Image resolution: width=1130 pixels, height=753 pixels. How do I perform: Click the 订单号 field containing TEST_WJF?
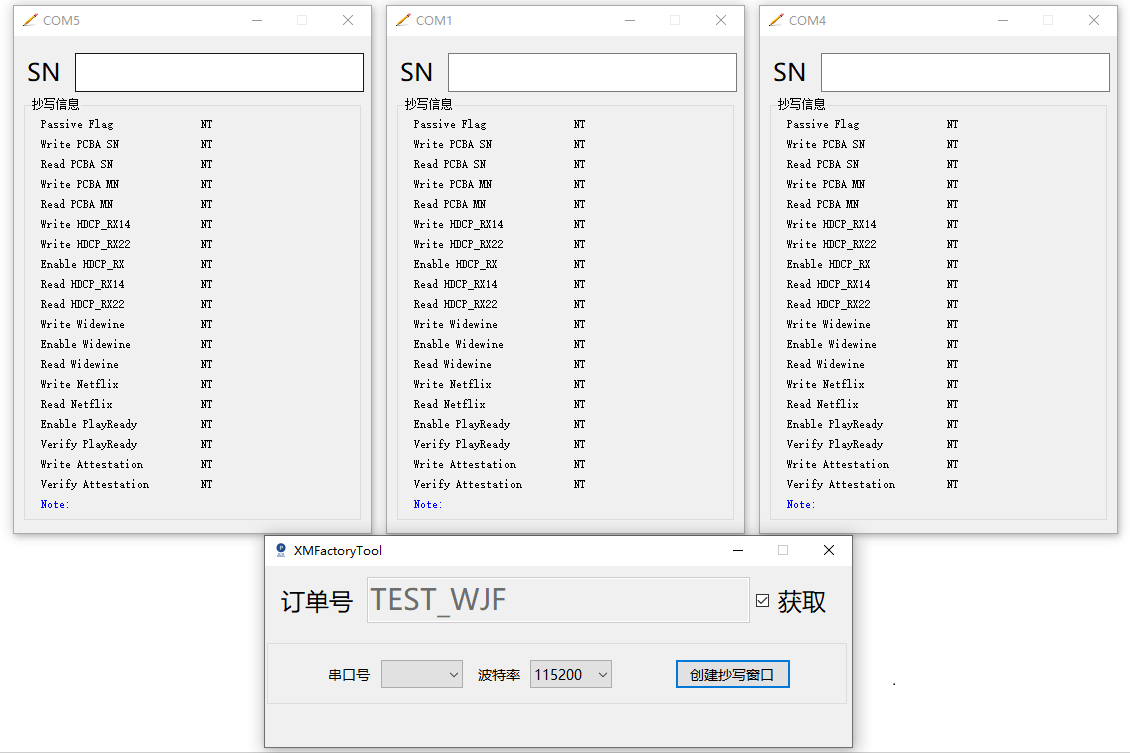pyautogui.click(x=558, y=600)
